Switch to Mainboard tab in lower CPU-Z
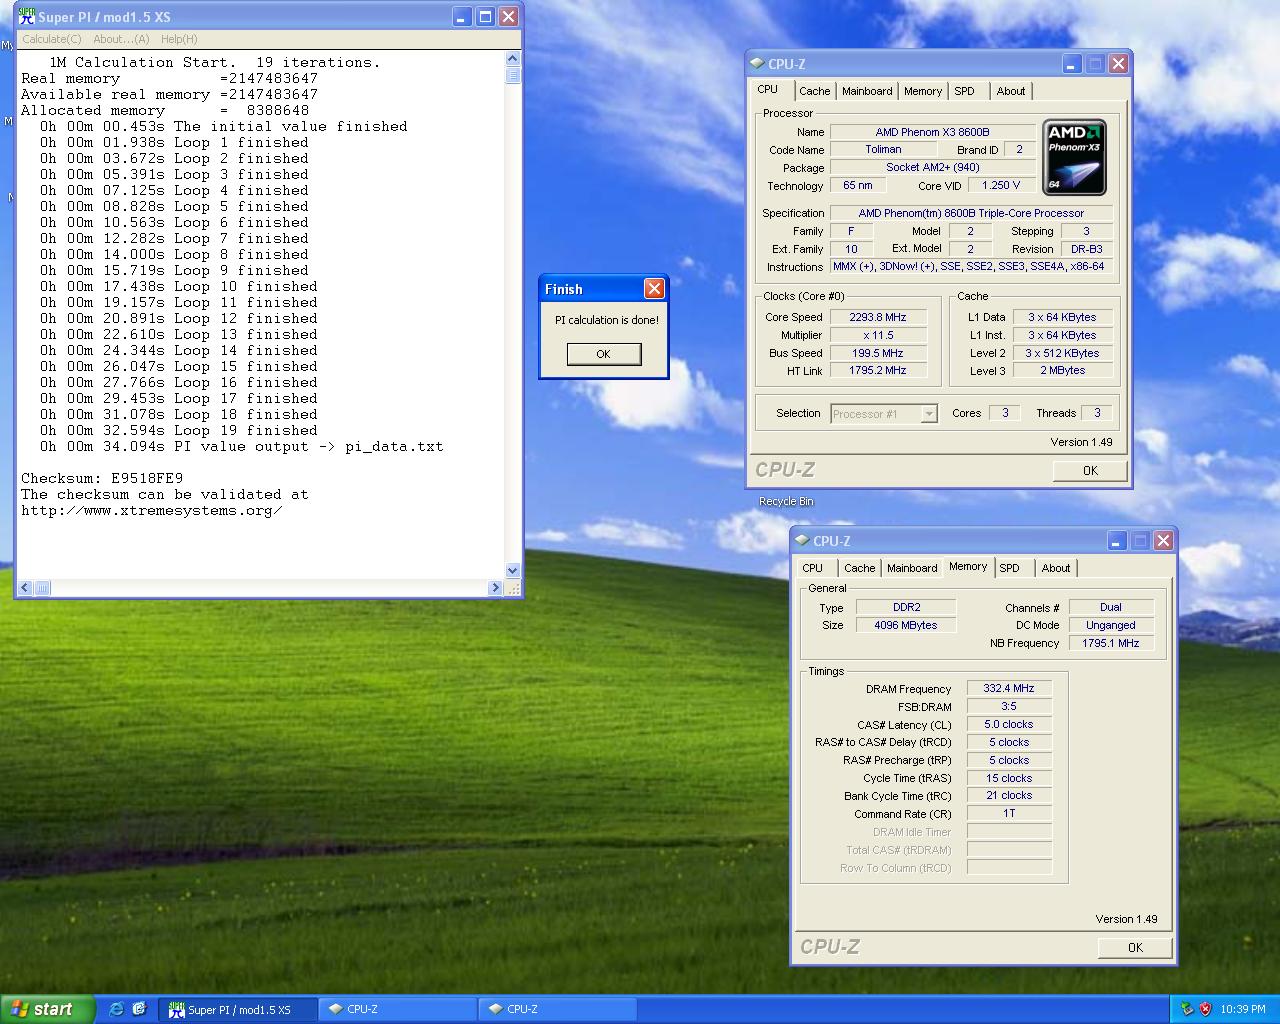 tap(912, 568)
